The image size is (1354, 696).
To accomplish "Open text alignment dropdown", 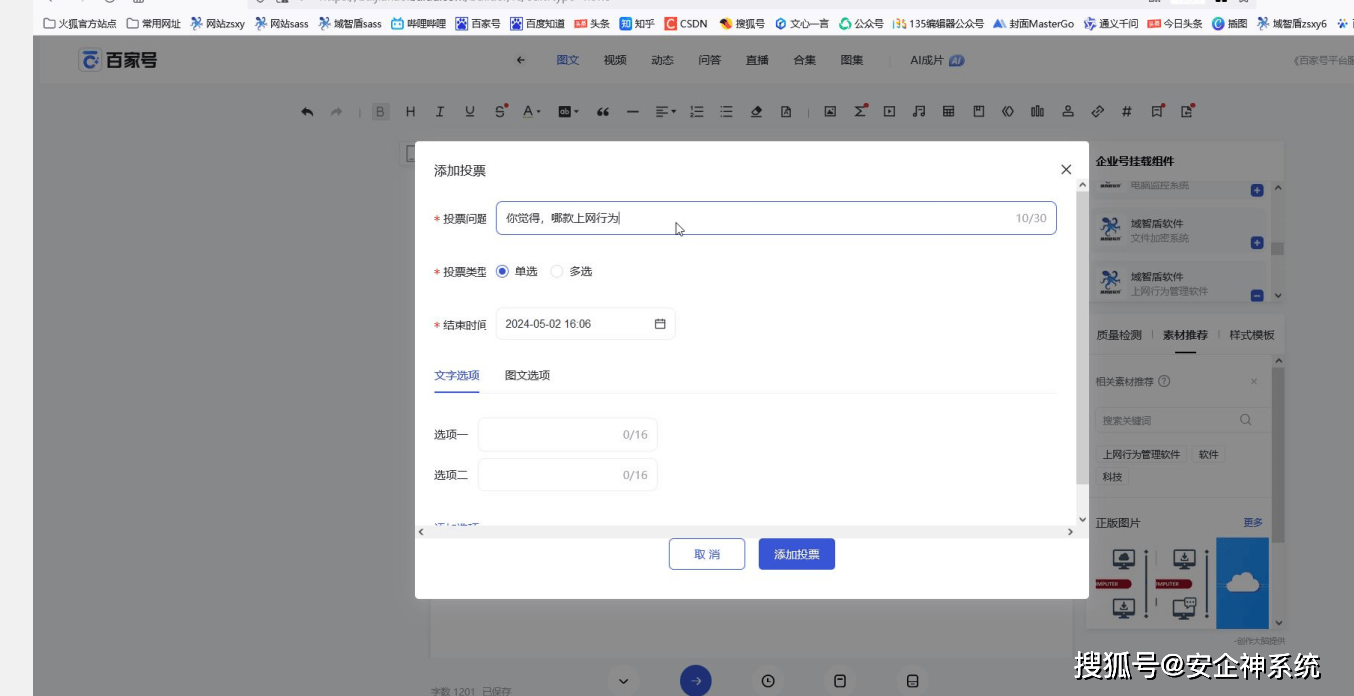I will pyautogui.click(x=665, y=112).
